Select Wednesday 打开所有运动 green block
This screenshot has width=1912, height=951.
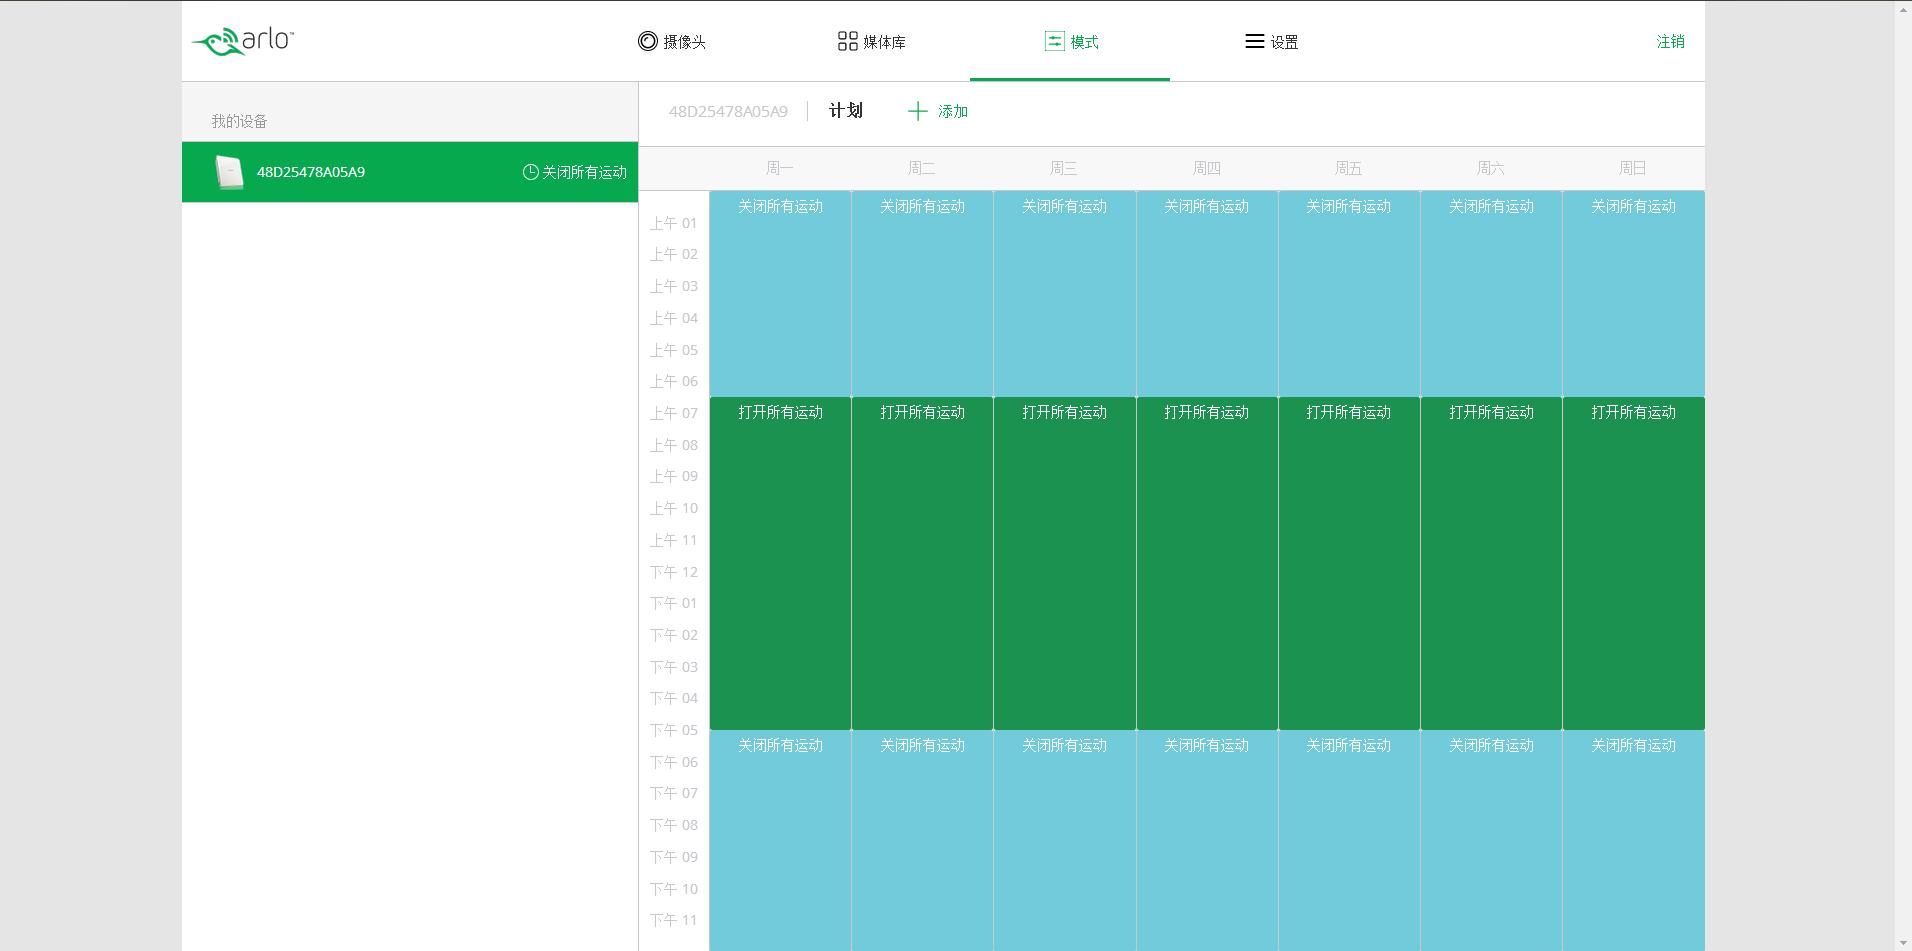point(1064,563)
